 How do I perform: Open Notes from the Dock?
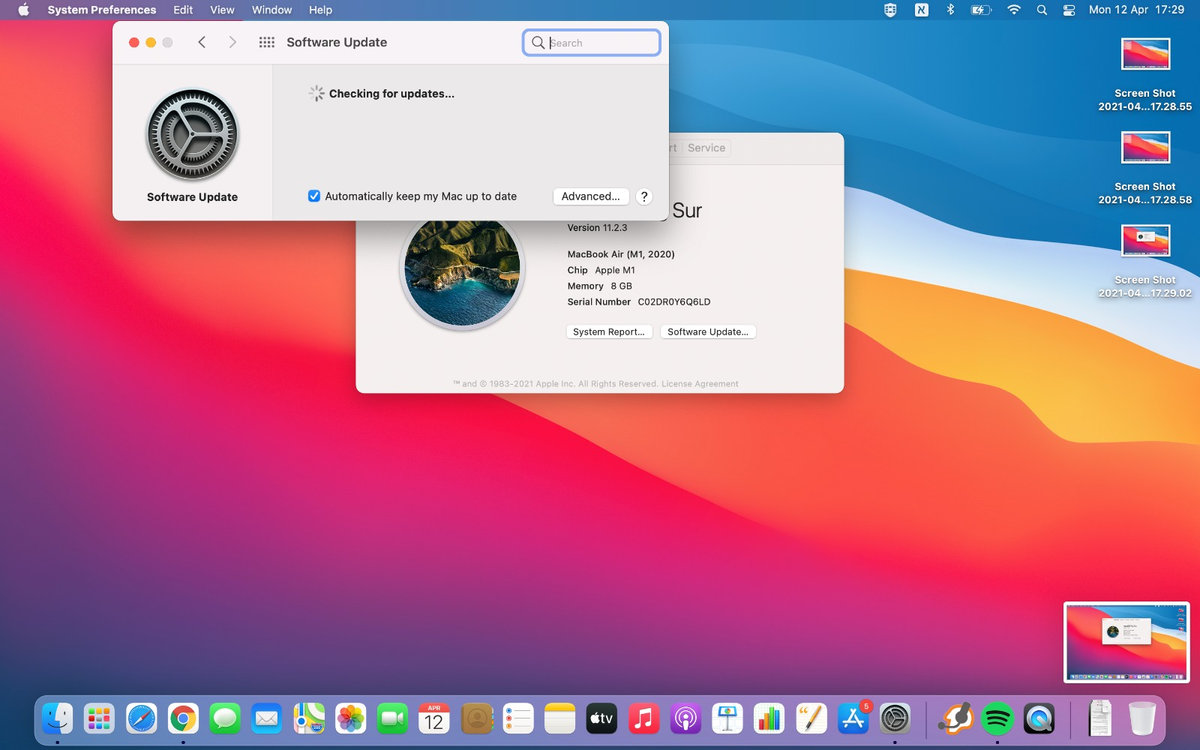(560, 718)
